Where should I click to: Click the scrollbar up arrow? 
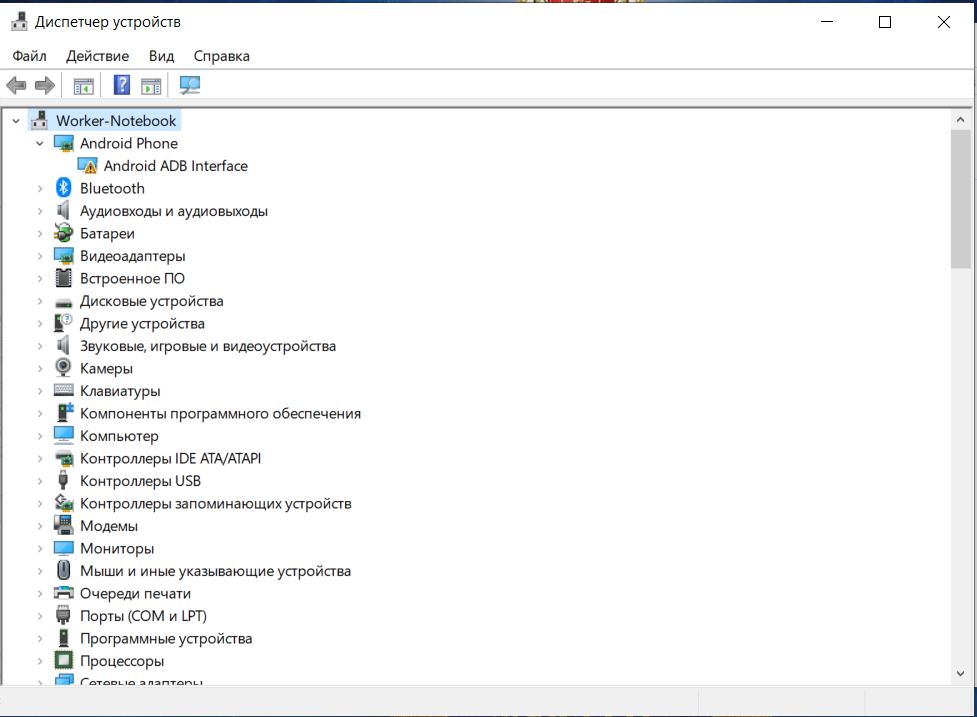point(960,120)
